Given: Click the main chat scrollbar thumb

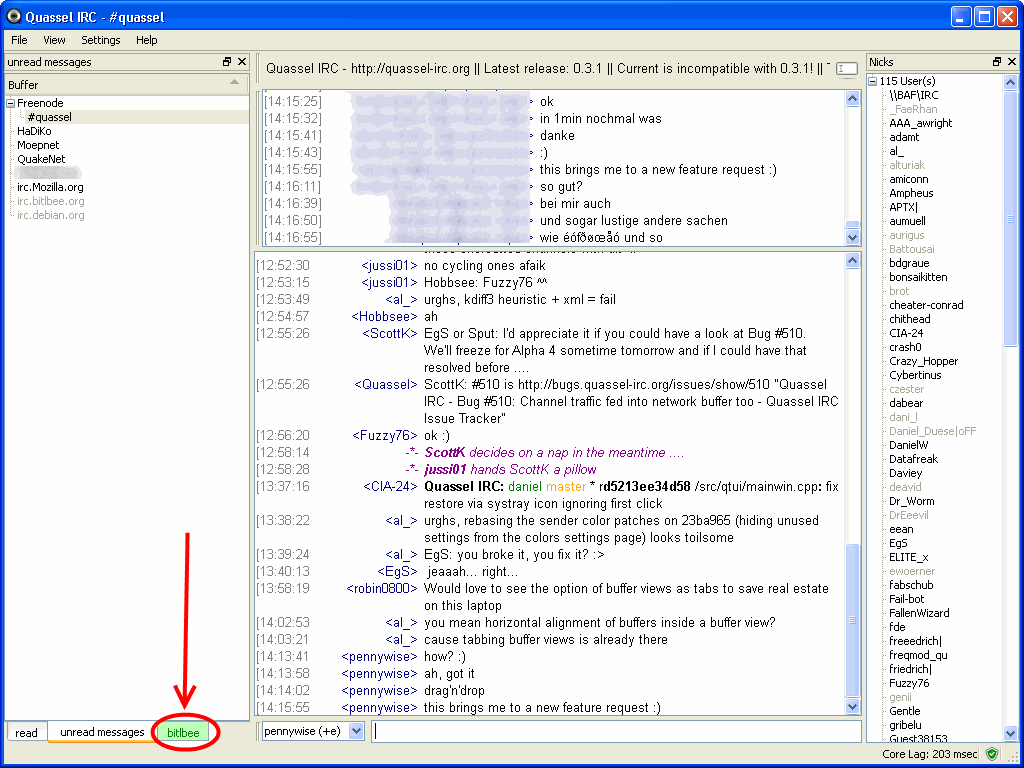Looking at the screenshot, I should [852, 620].
